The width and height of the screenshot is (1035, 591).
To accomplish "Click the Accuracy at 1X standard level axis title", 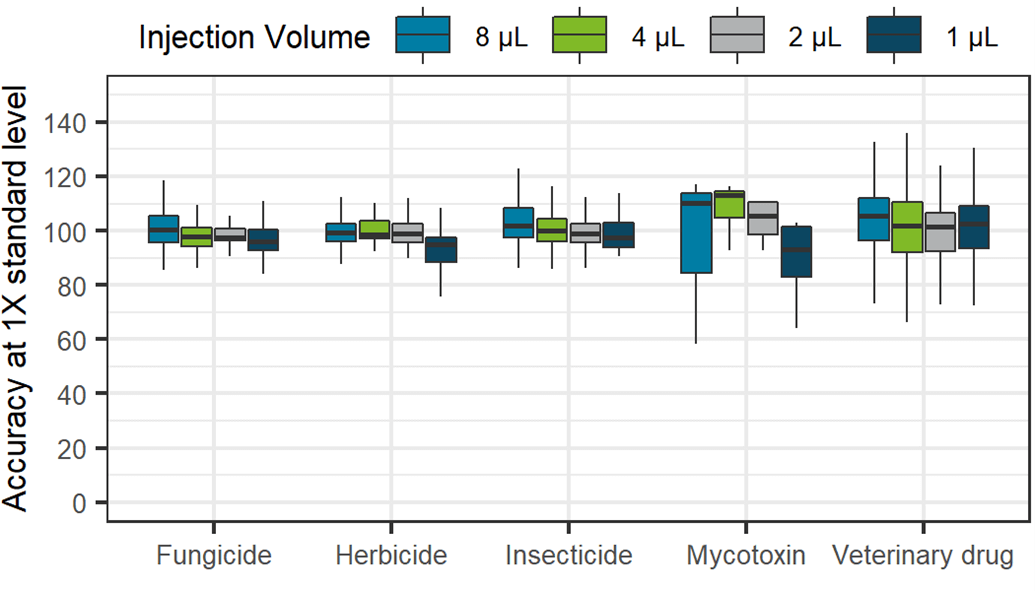I will 15,298.
